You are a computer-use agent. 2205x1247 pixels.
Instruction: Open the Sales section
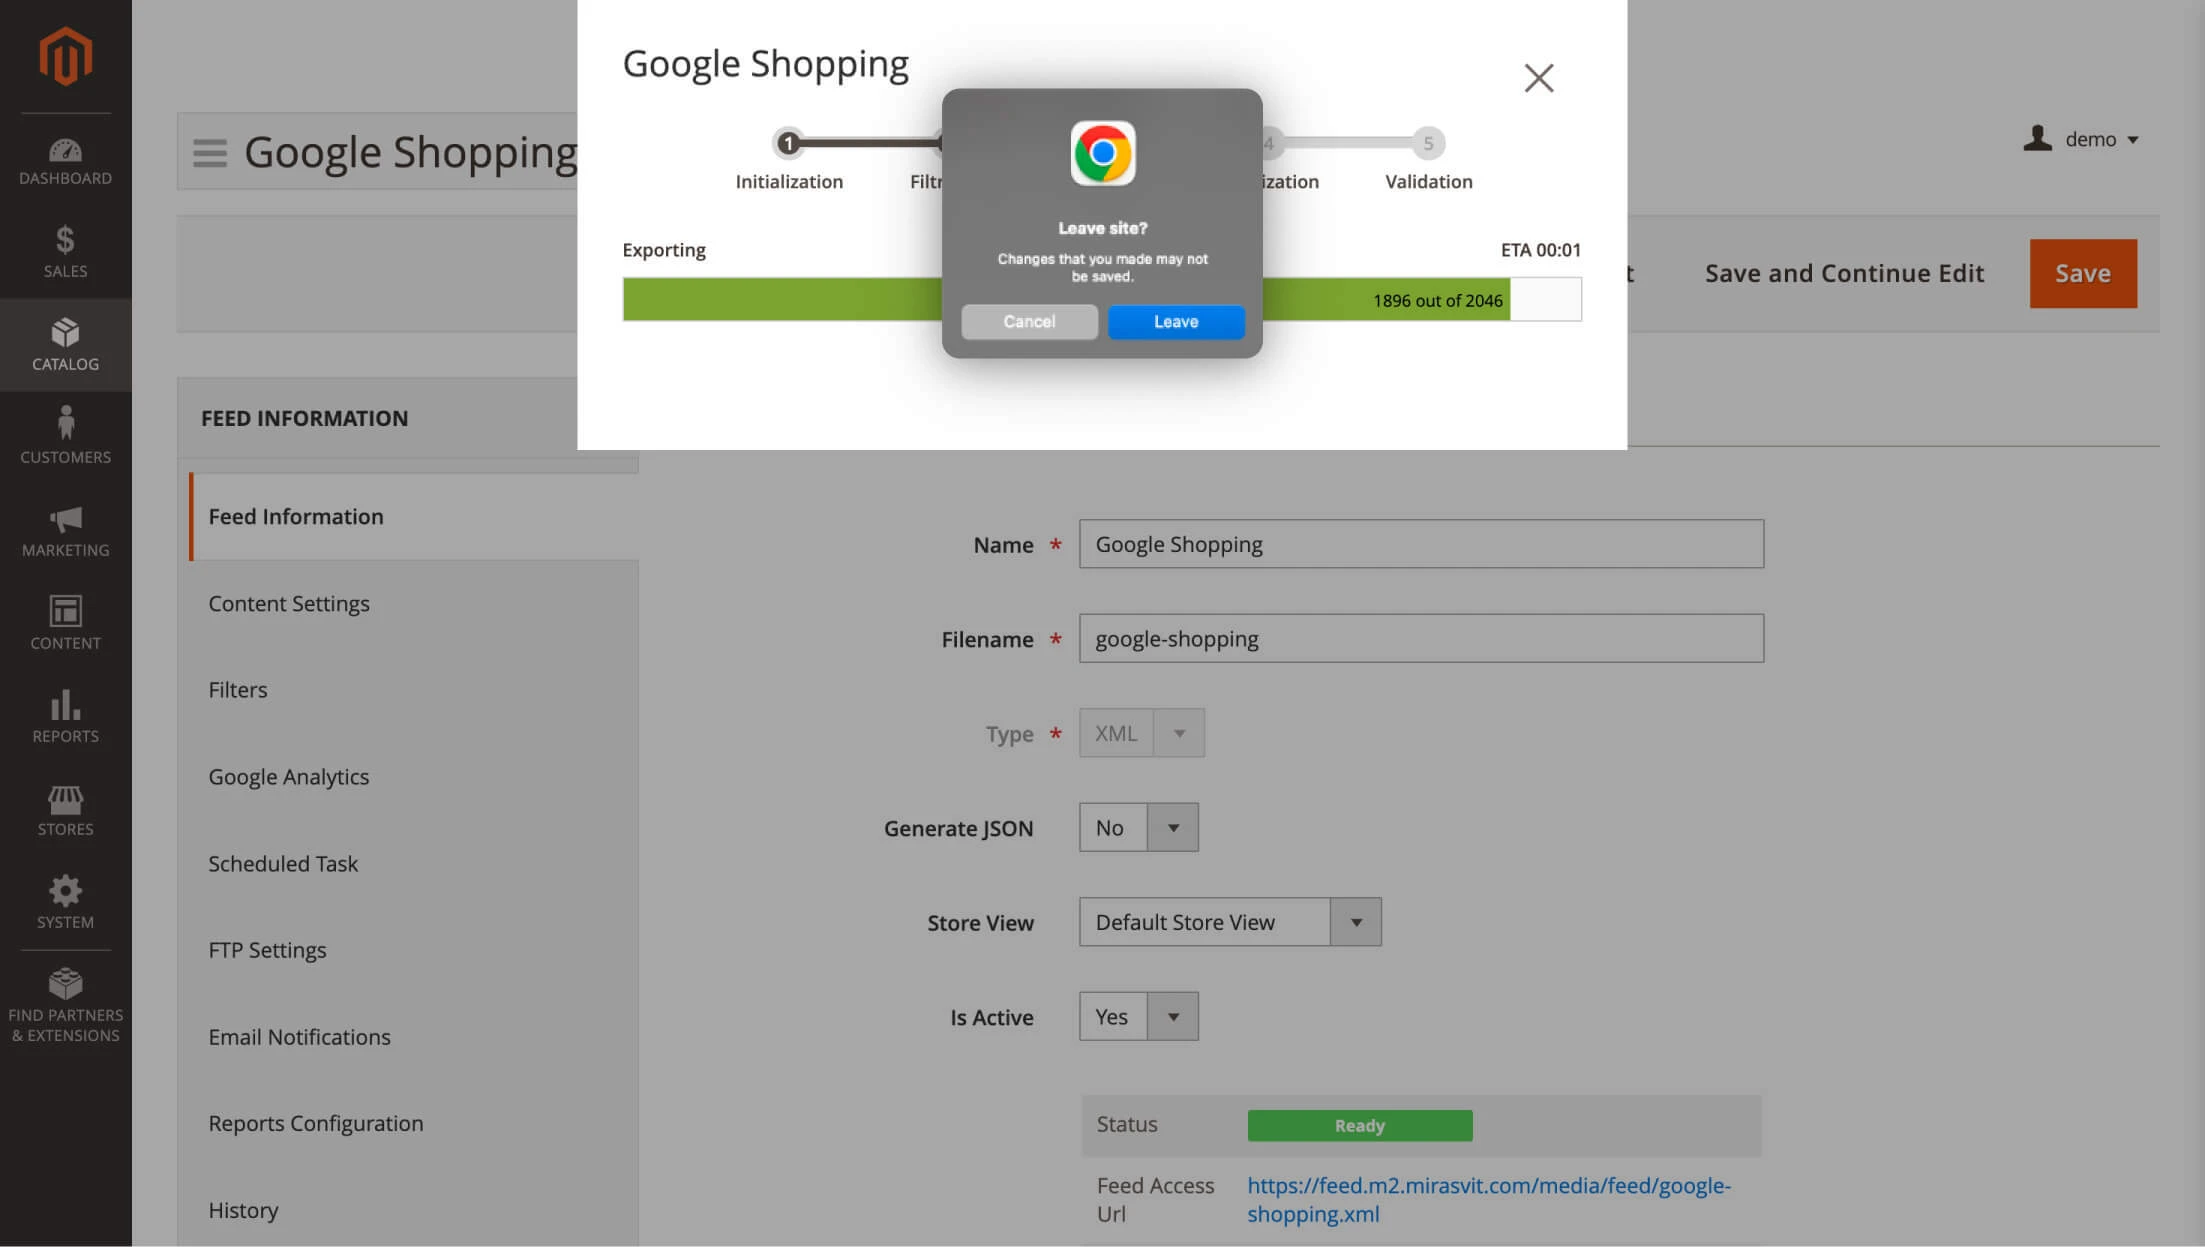[x=64, y=252]
